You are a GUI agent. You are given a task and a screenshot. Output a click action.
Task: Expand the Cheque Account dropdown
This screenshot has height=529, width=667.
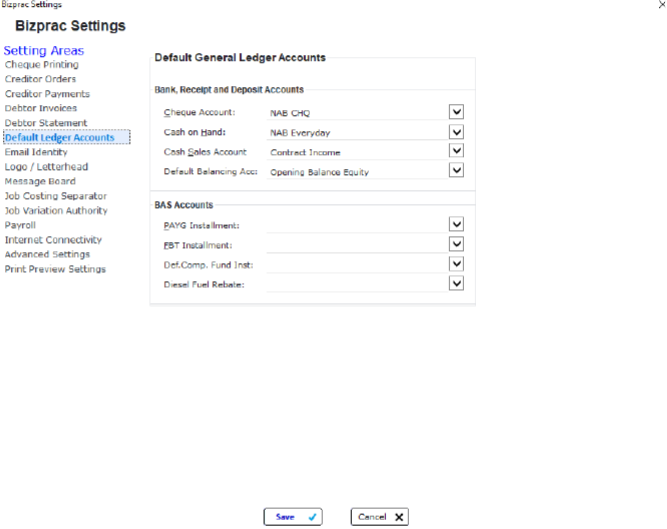point(456,112)
